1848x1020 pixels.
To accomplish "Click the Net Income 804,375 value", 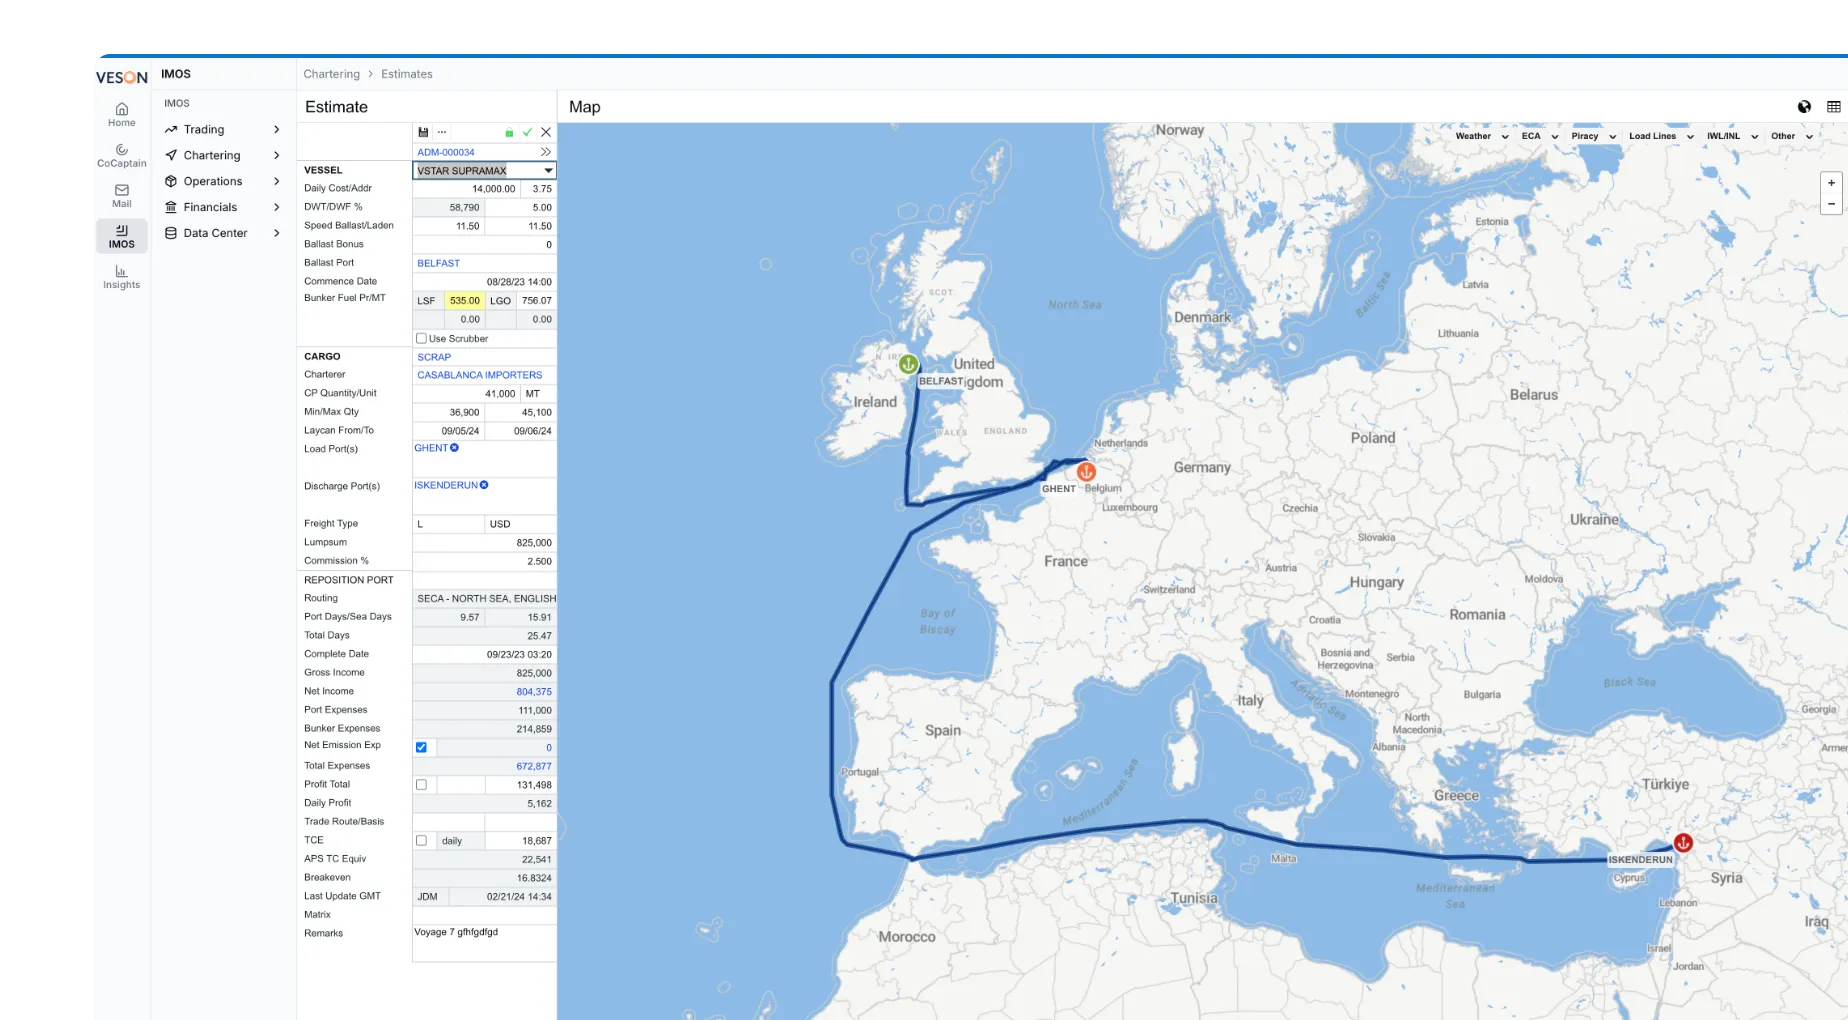I will (x=533, y=692).
